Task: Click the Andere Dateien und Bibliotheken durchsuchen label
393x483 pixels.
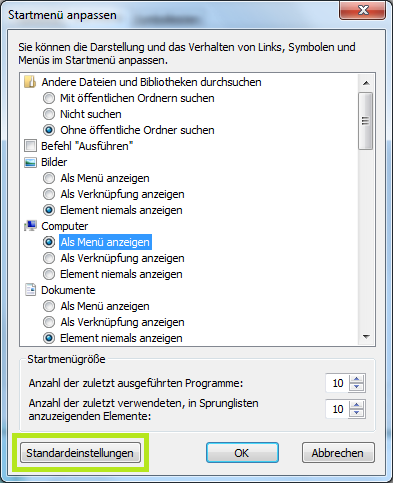Action: tap(151, 82)
